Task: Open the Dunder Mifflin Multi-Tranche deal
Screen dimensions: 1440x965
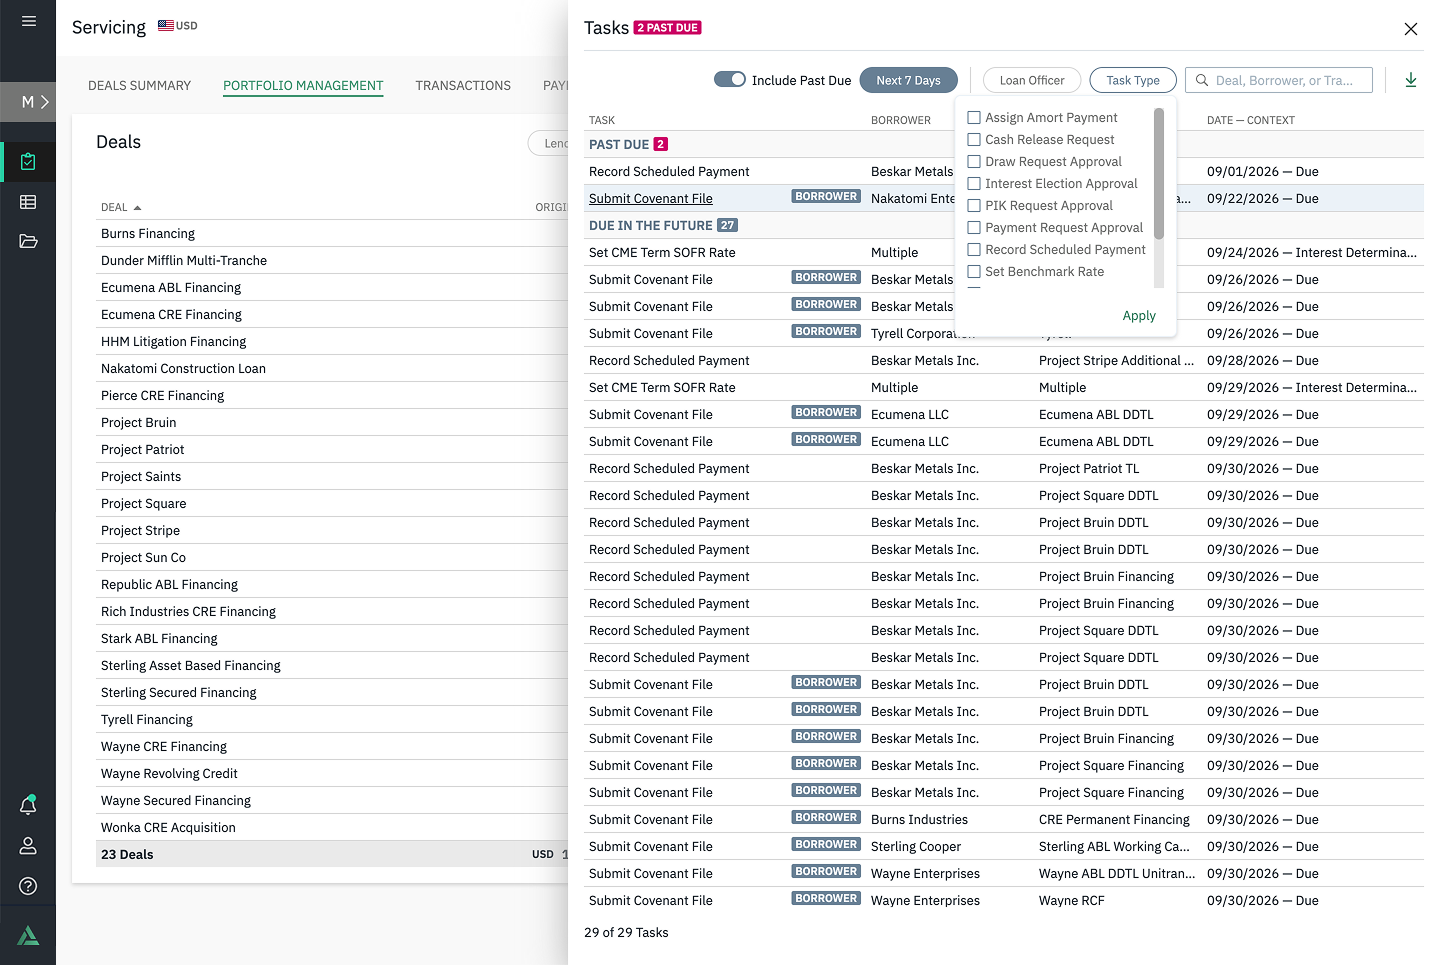Action: point(184,261)
